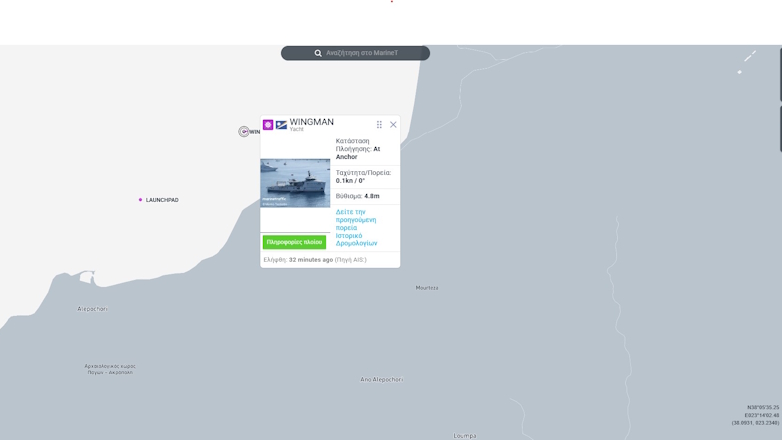
Task: Open the itineraries history link
Action: click(x=356, y=239)
